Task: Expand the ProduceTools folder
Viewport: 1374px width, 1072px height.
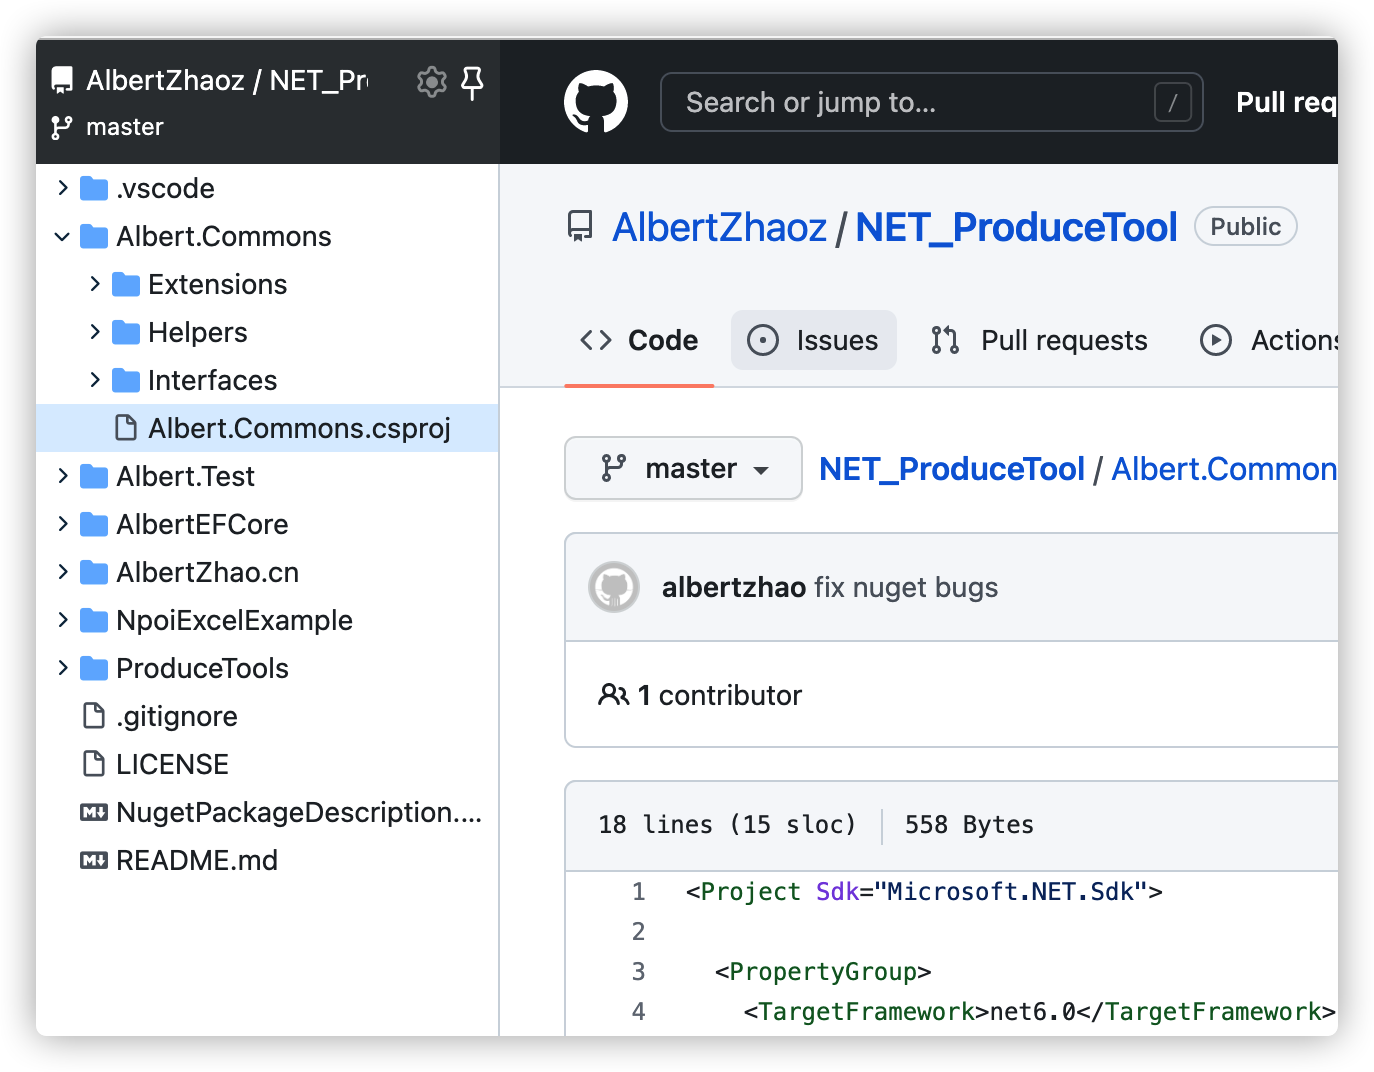Action: (63, 668)
